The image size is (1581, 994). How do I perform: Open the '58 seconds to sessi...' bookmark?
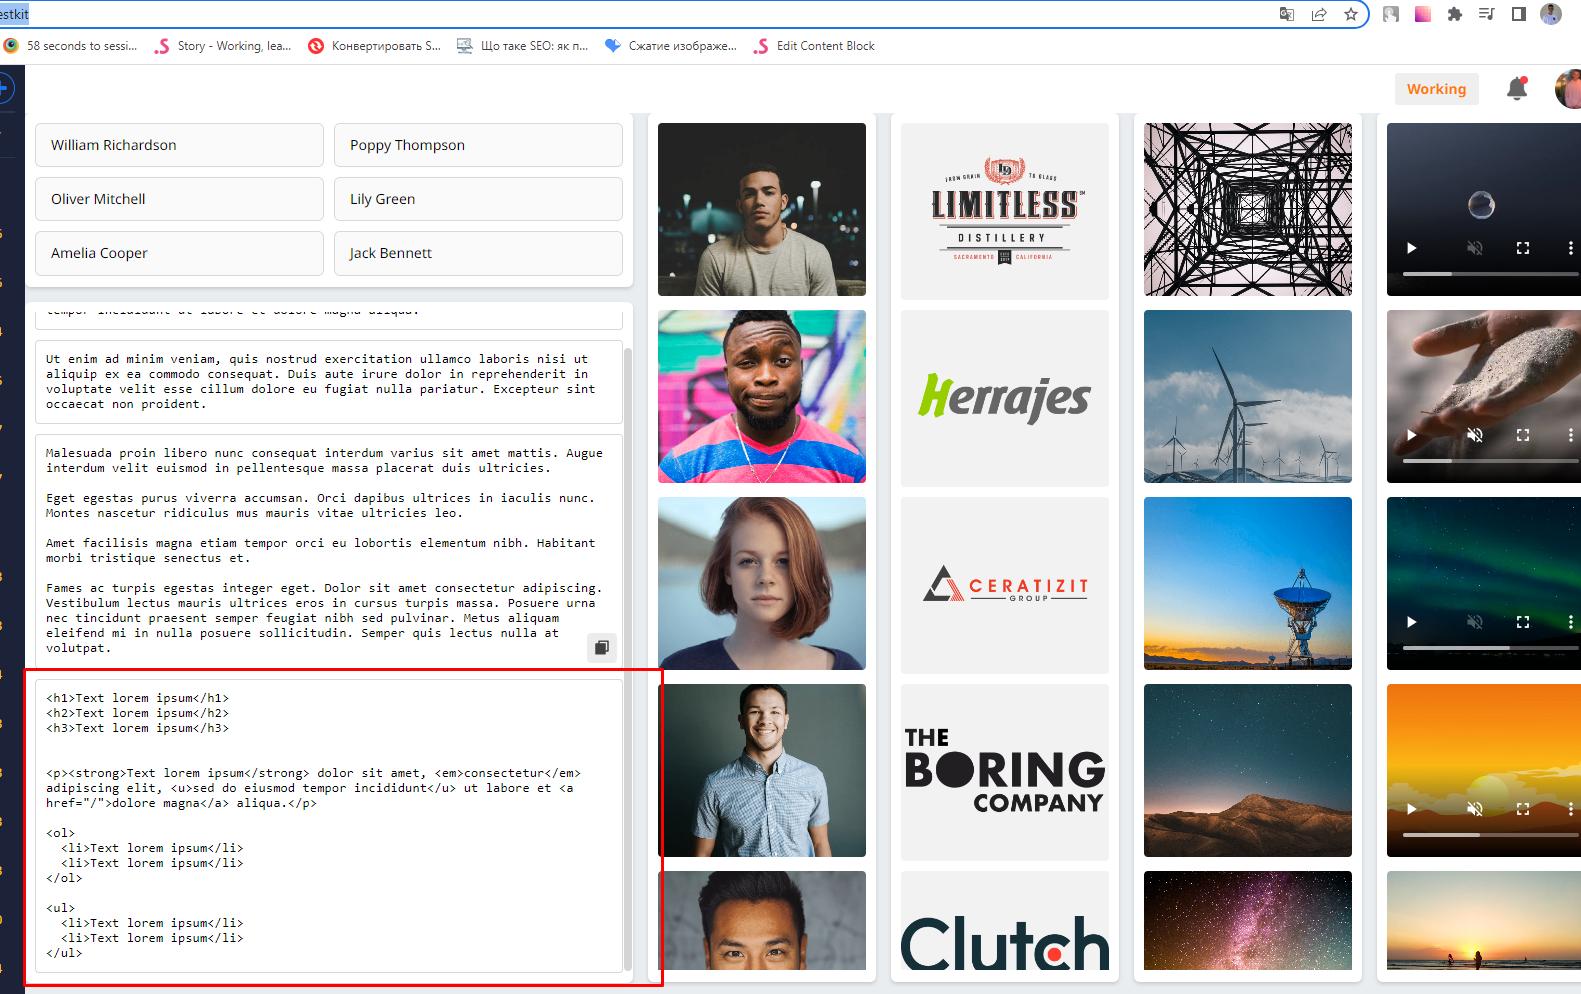point(70,46)
